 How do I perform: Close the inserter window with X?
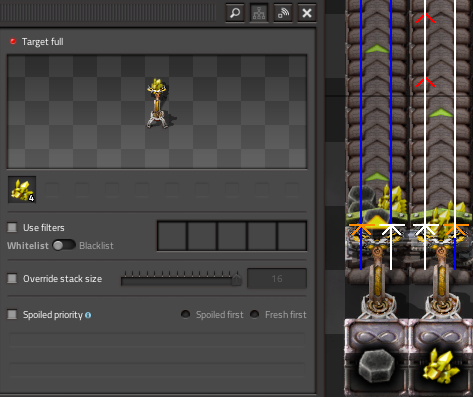307,13
